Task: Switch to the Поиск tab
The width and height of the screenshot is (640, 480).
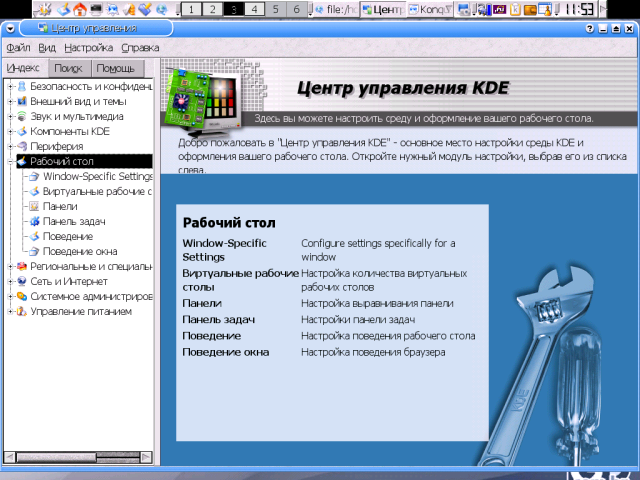Action: coord(68,69)
